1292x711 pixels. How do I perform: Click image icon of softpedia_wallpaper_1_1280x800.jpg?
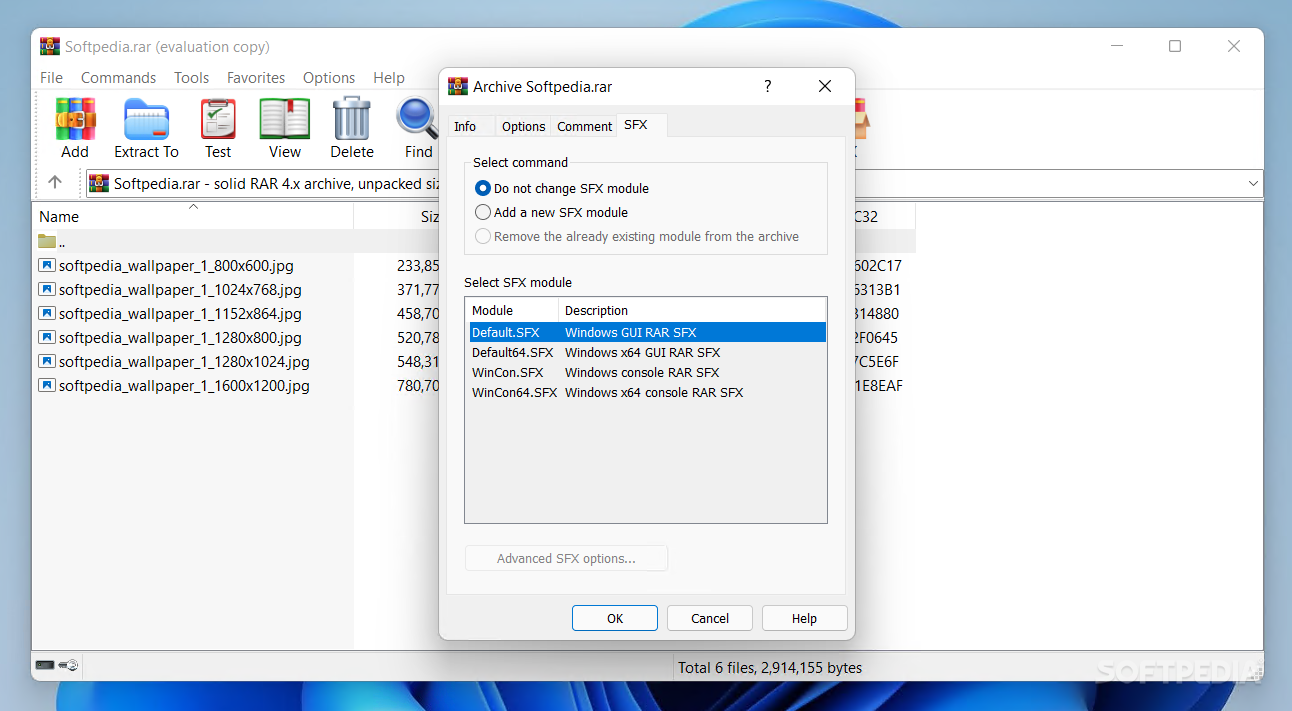coord(47,337)
